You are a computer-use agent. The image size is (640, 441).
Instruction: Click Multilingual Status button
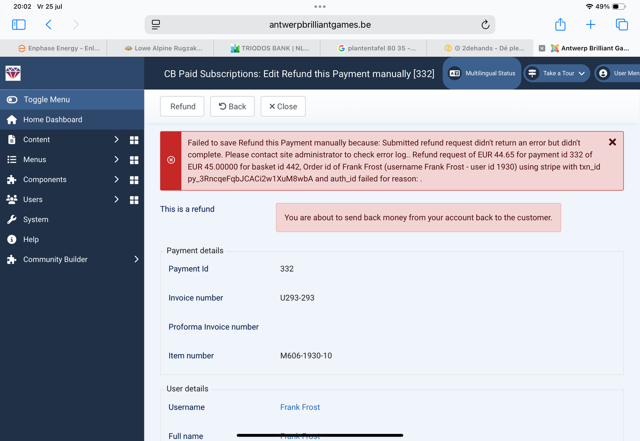[x=482, y=74]
